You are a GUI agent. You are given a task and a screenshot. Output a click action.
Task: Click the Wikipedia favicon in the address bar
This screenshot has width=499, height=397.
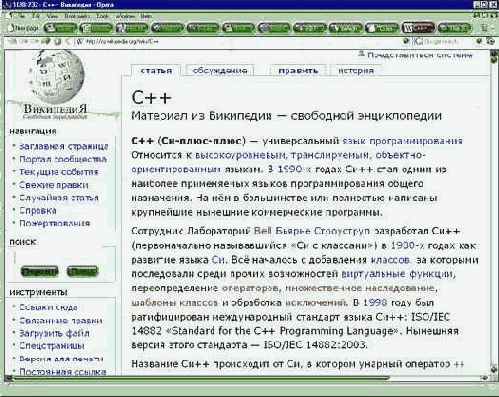pos(79,42)
